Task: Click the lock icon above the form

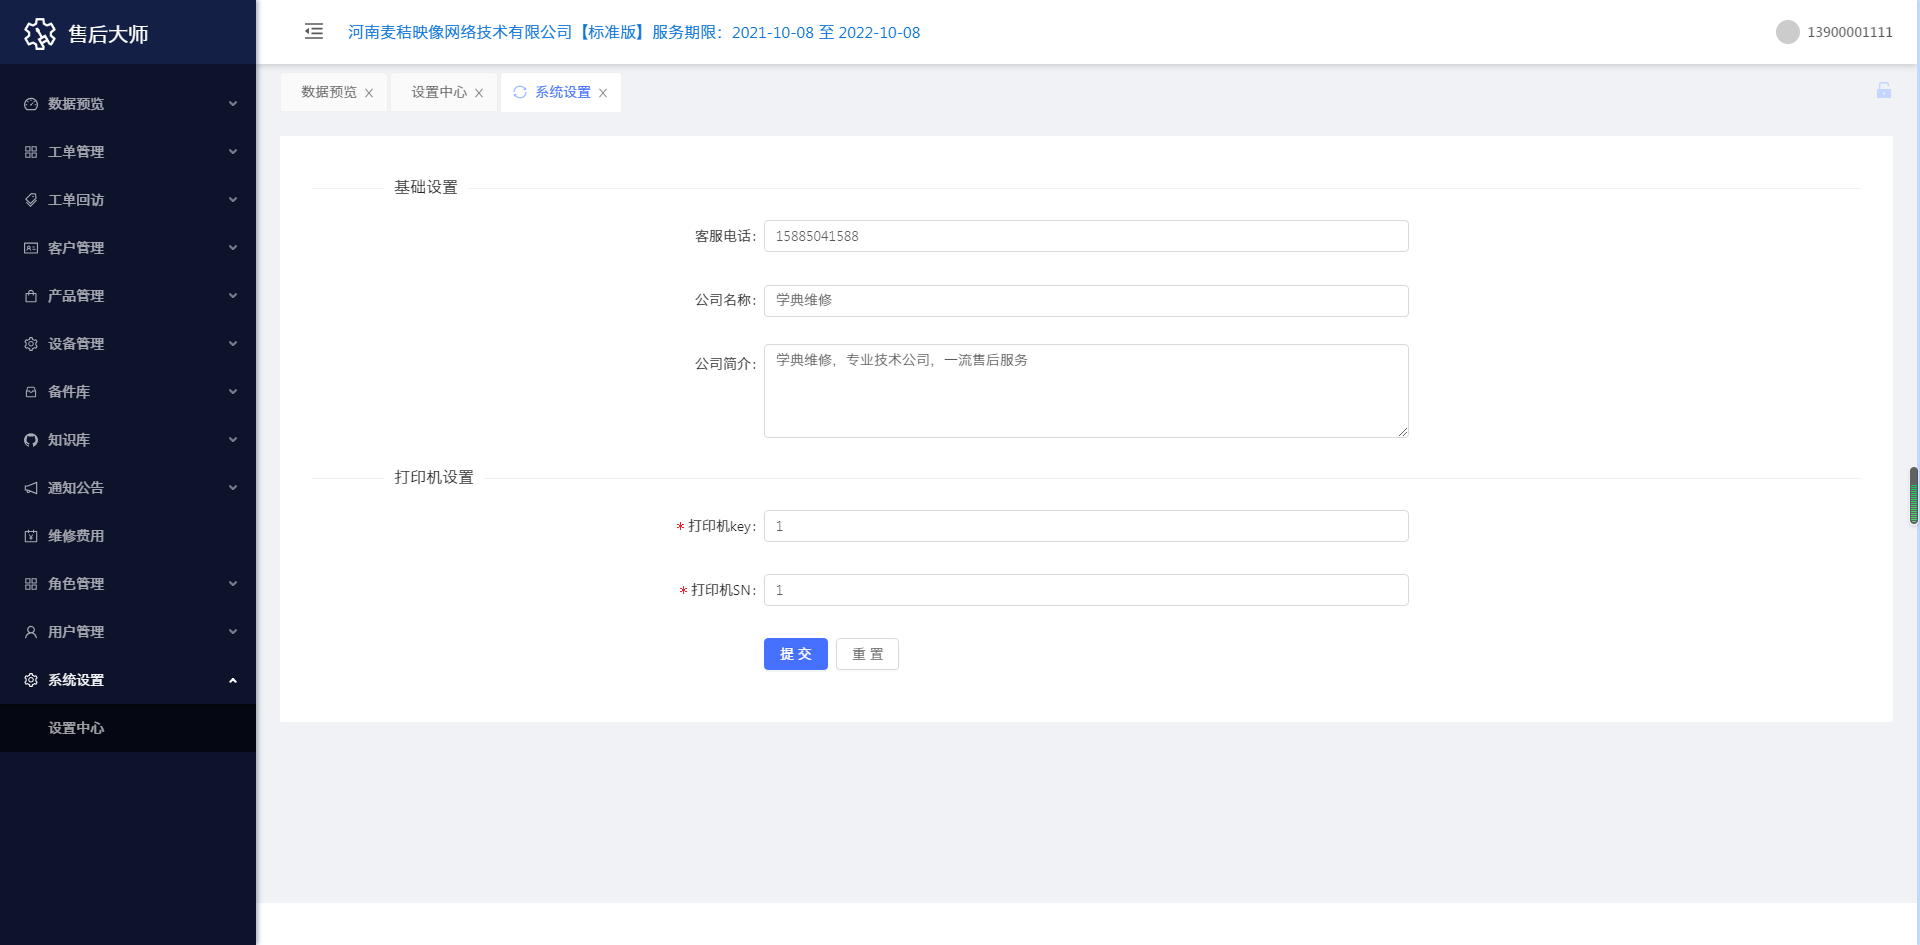Action: [x=1884, y=91]
